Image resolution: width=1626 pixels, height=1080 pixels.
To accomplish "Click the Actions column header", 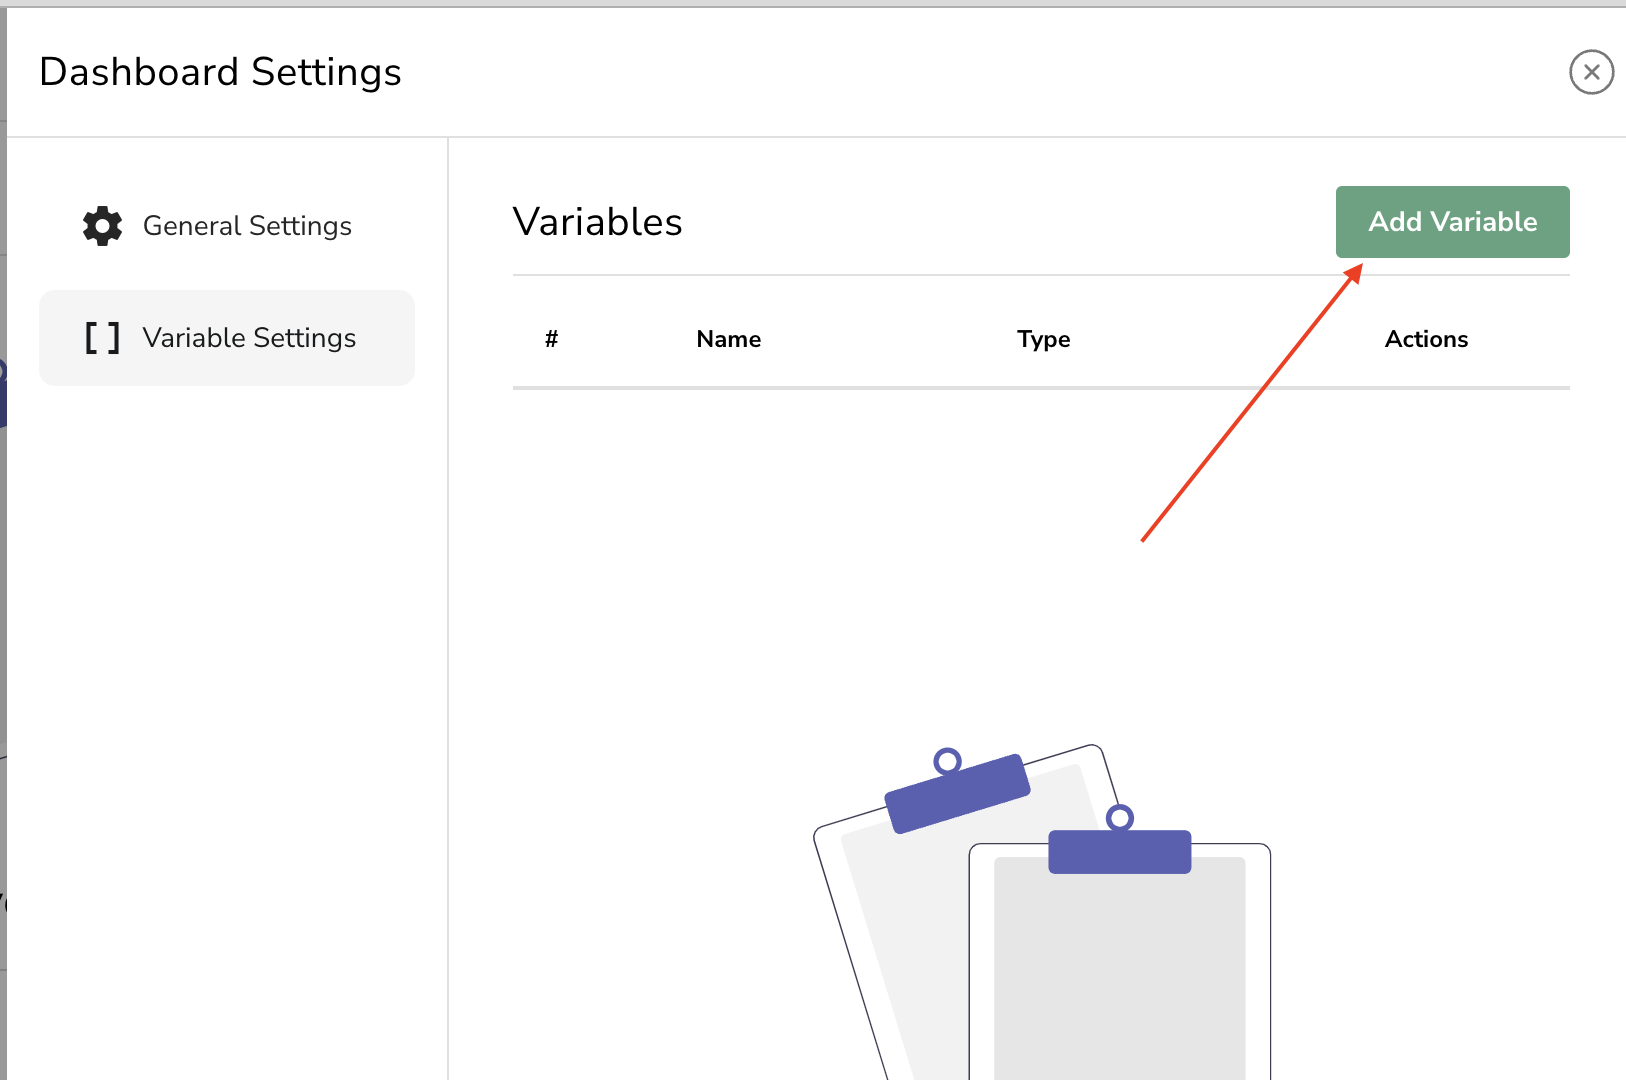I will [x=1426, y=339].
